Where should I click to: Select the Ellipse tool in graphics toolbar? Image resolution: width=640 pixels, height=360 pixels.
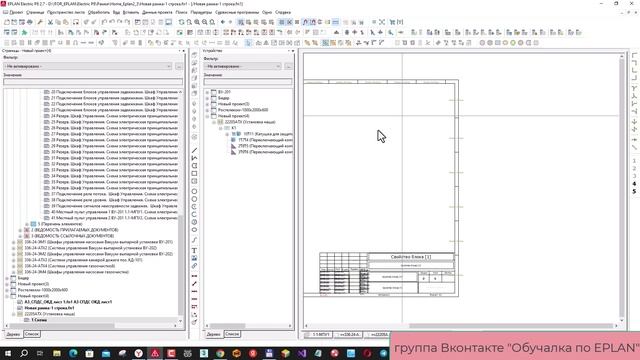[x=194, y=230]
